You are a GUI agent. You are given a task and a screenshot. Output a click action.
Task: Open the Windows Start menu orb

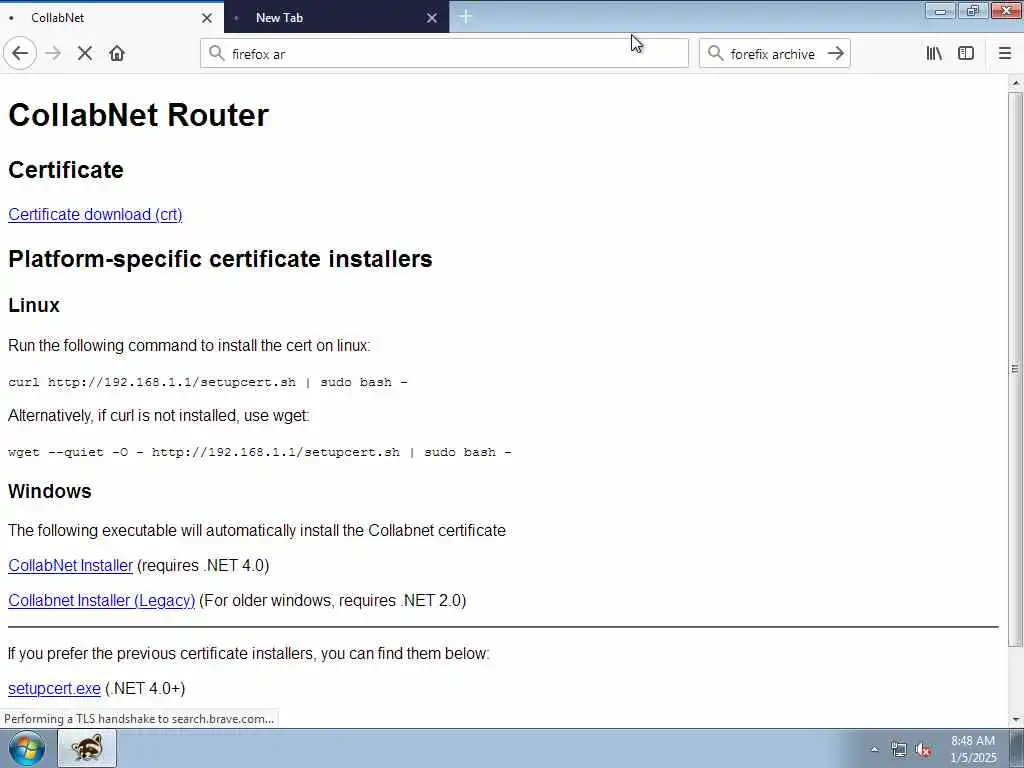(27, 748)
